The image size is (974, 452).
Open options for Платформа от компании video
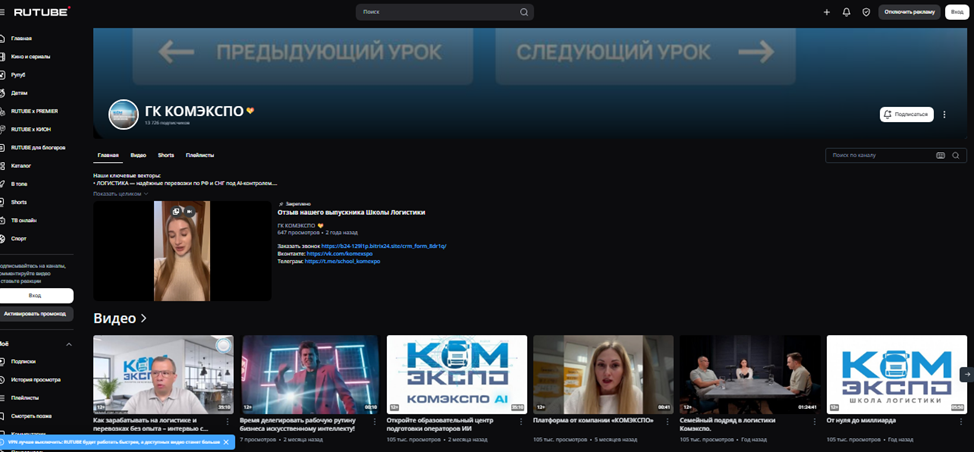668,421
